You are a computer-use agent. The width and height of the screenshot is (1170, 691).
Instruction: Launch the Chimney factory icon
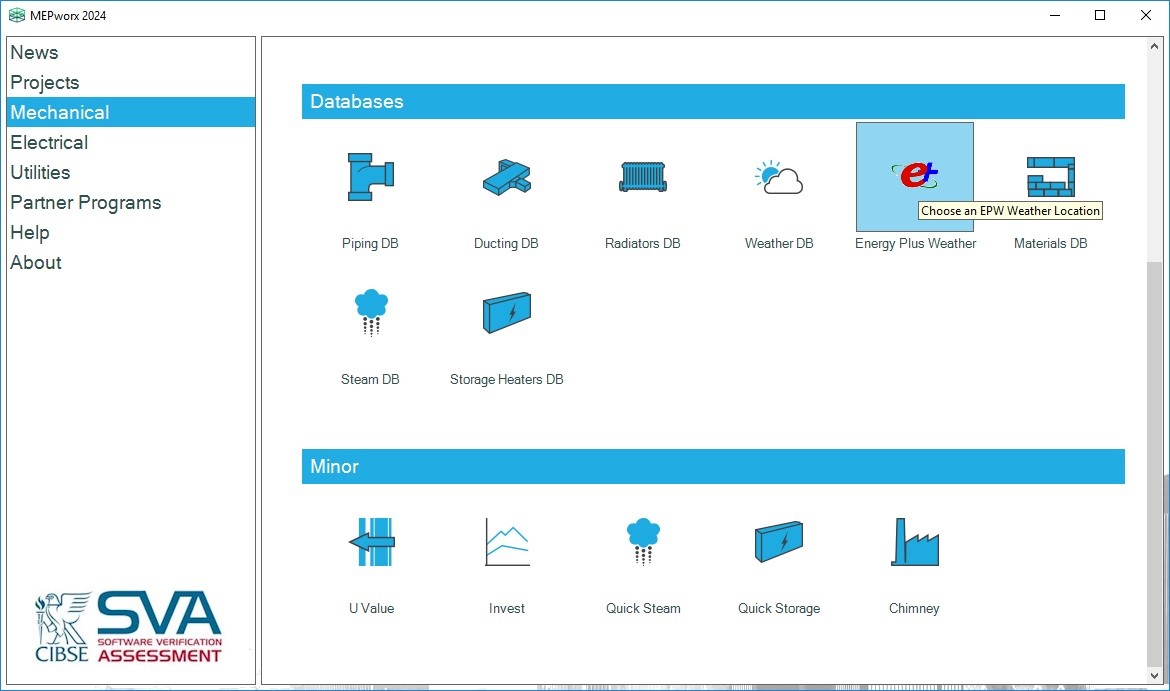coord(915,542)
